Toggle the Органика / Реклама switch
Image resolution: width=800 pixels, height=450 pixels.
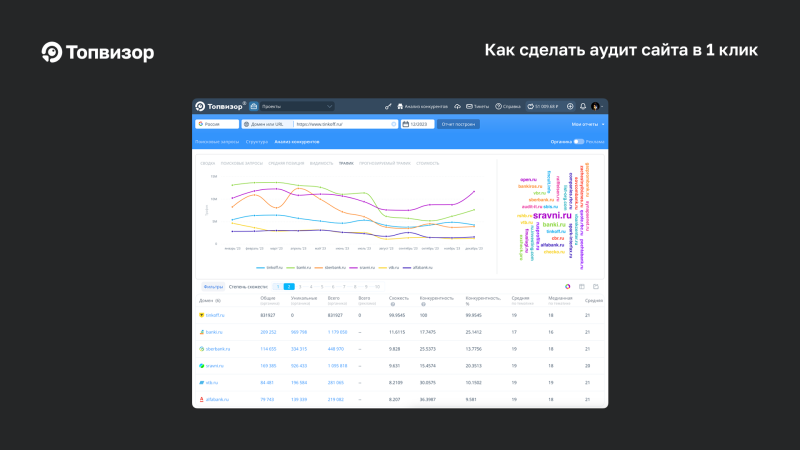click(x=579, y=141)
